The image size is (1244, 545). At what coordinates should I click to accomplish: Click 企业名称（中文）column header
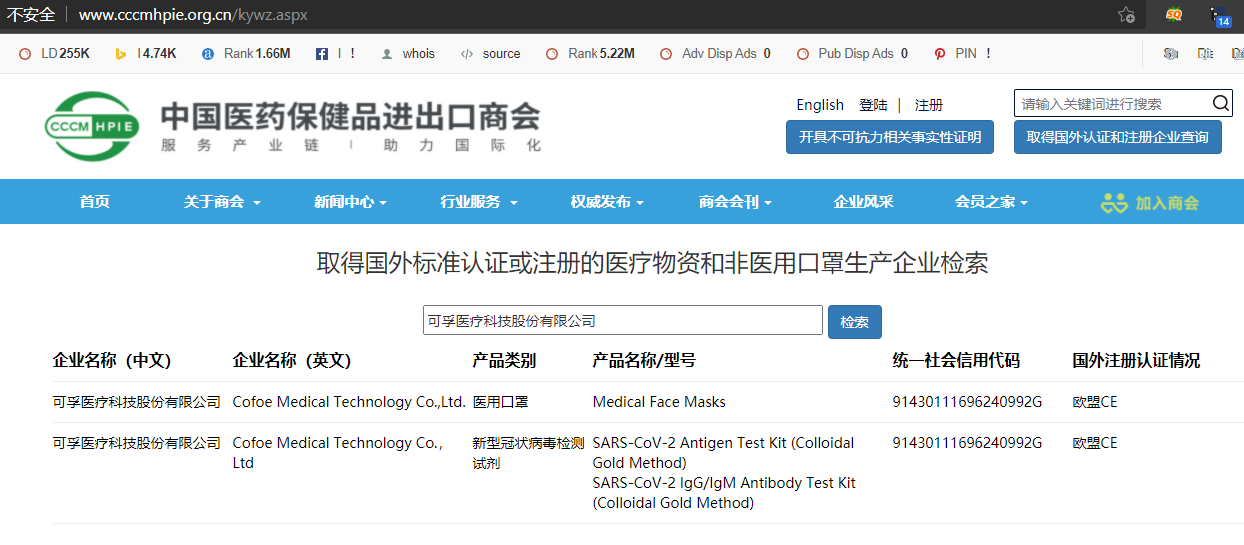point(112,361)
